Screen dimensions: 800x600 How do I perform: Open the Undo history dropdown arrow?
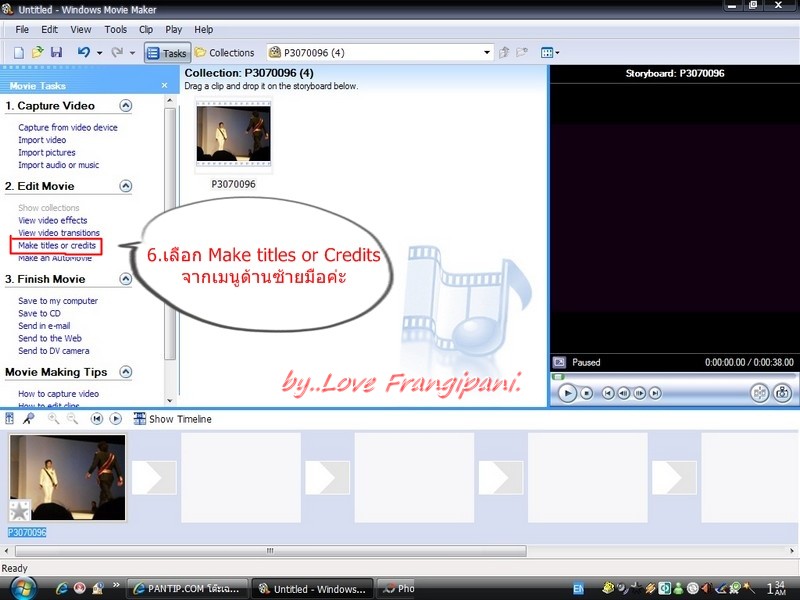99,53
